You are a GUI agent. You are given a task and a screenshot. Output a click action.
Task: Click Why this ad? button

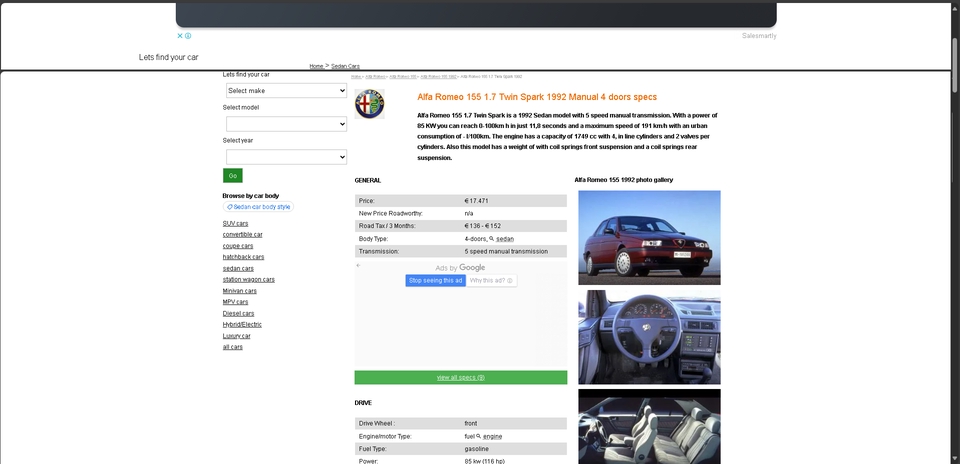[x=491, y=280]
